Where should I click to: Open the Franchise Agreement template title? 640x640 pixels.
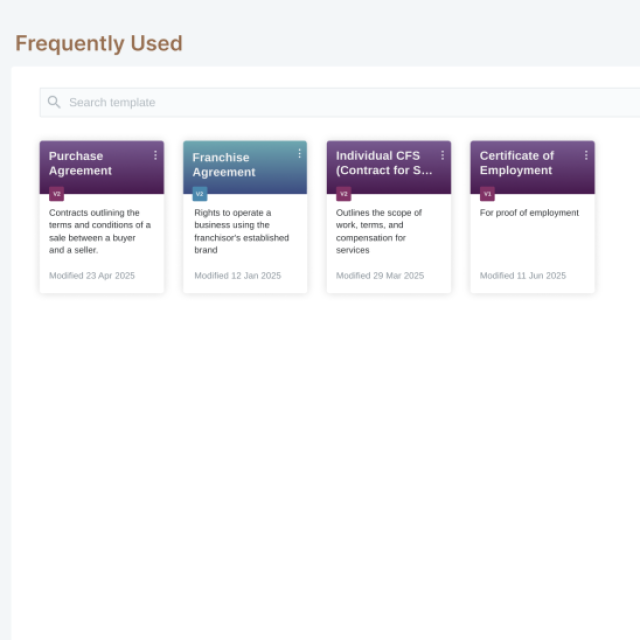click(223, 165)
